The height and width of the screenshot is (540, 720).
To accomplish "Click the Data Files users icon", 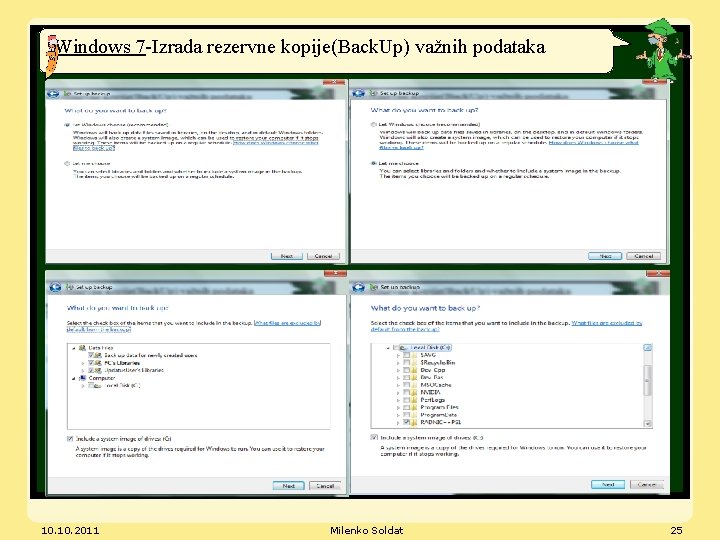I will click(82, 348).
